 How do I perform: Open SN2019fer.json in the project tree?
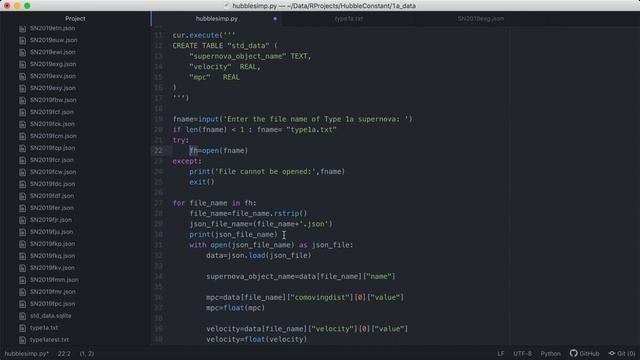pyautogui.click(x=52, y=208)
